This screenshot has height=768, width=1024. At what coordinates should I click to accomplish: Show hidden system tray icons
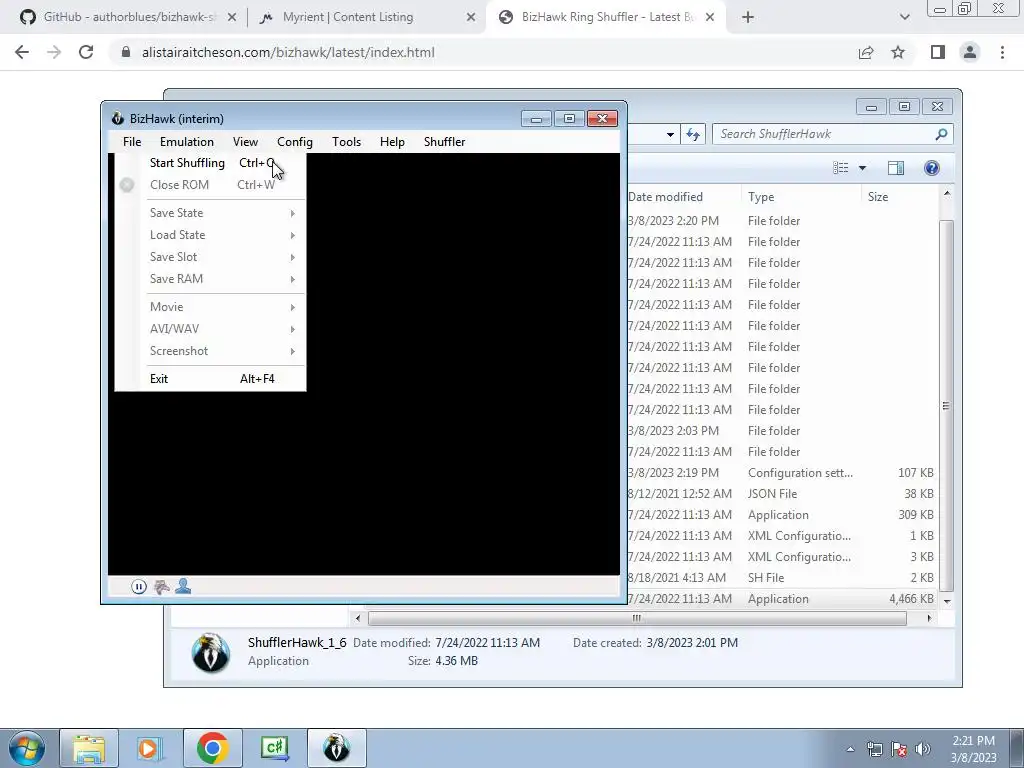[850, 750]
